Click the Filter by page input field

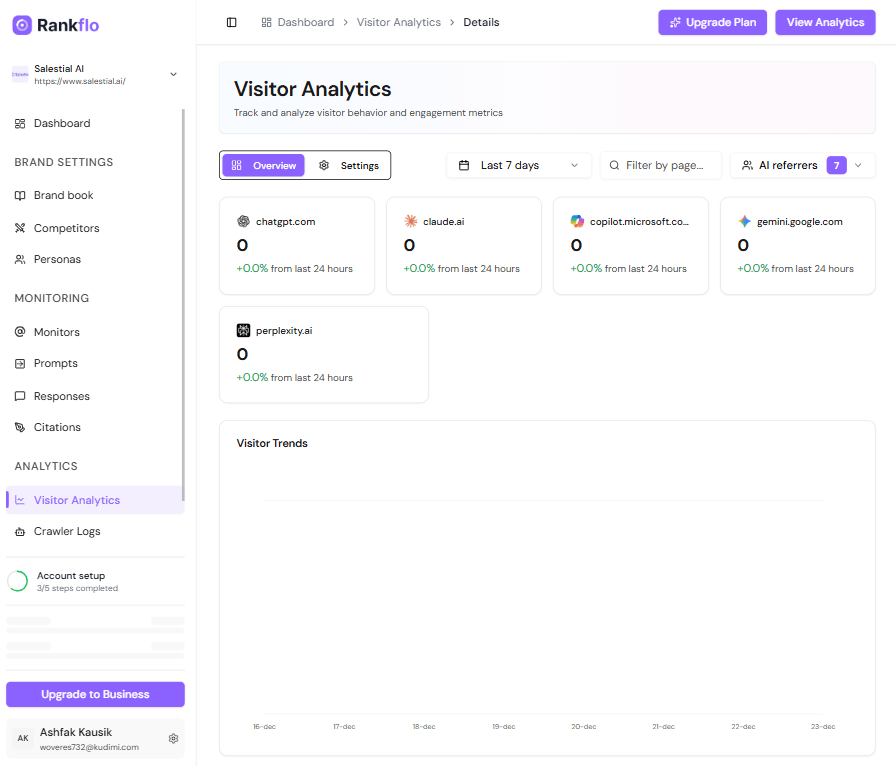point(661,165)
